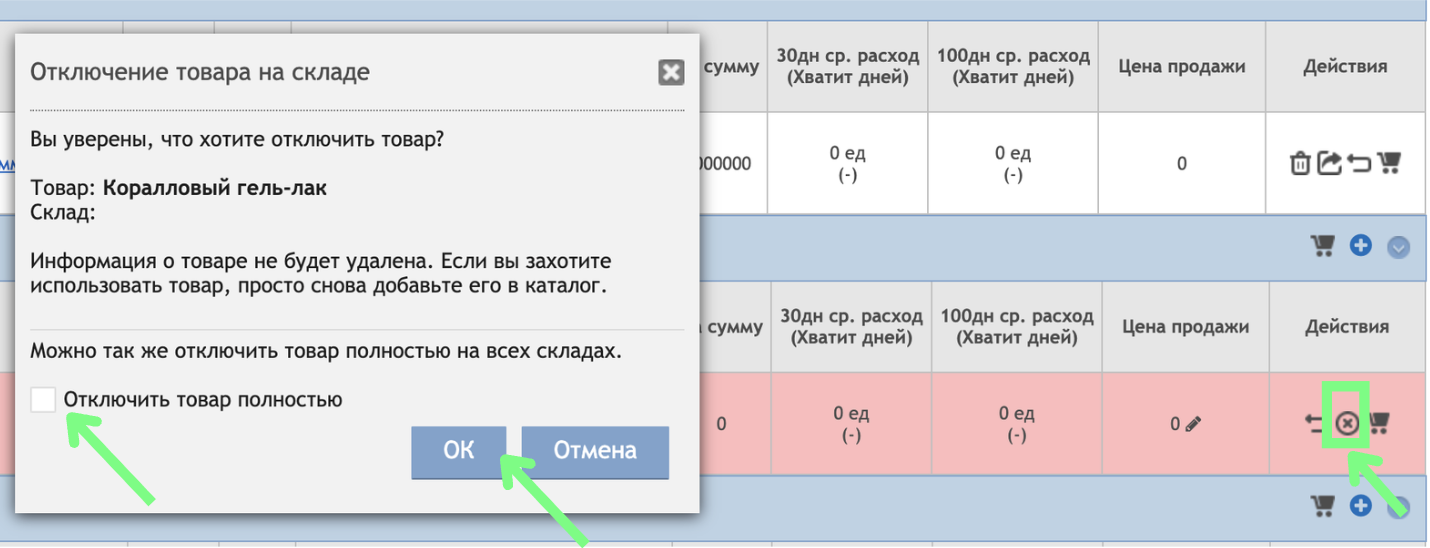
Task: Click the cart icon in the pink row
Action: click(x=1378, y=424)
